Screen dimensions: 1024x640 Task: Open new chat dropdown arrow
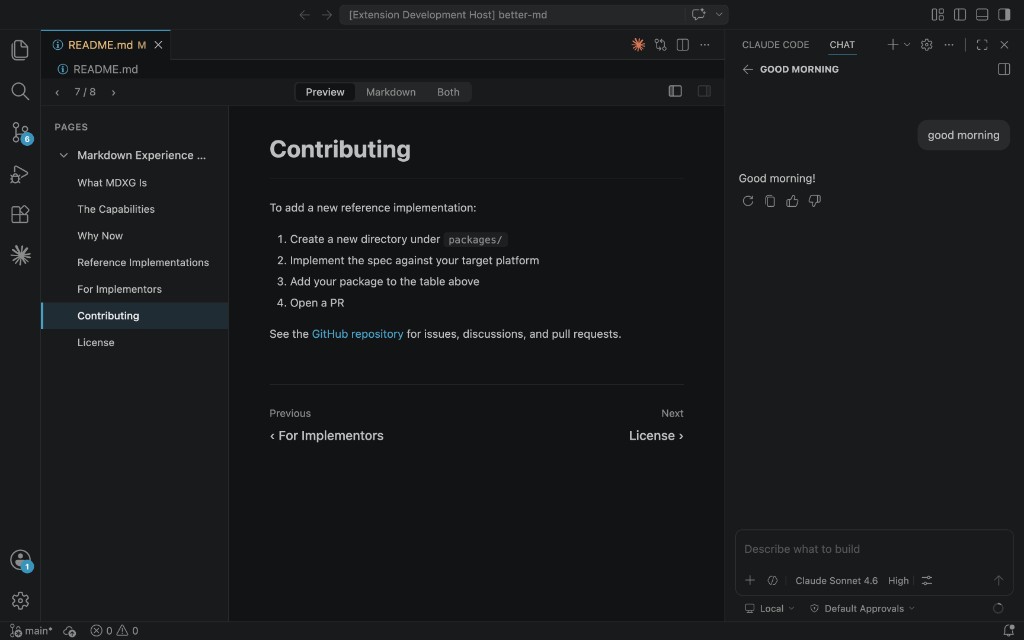(x=906, y=44)
